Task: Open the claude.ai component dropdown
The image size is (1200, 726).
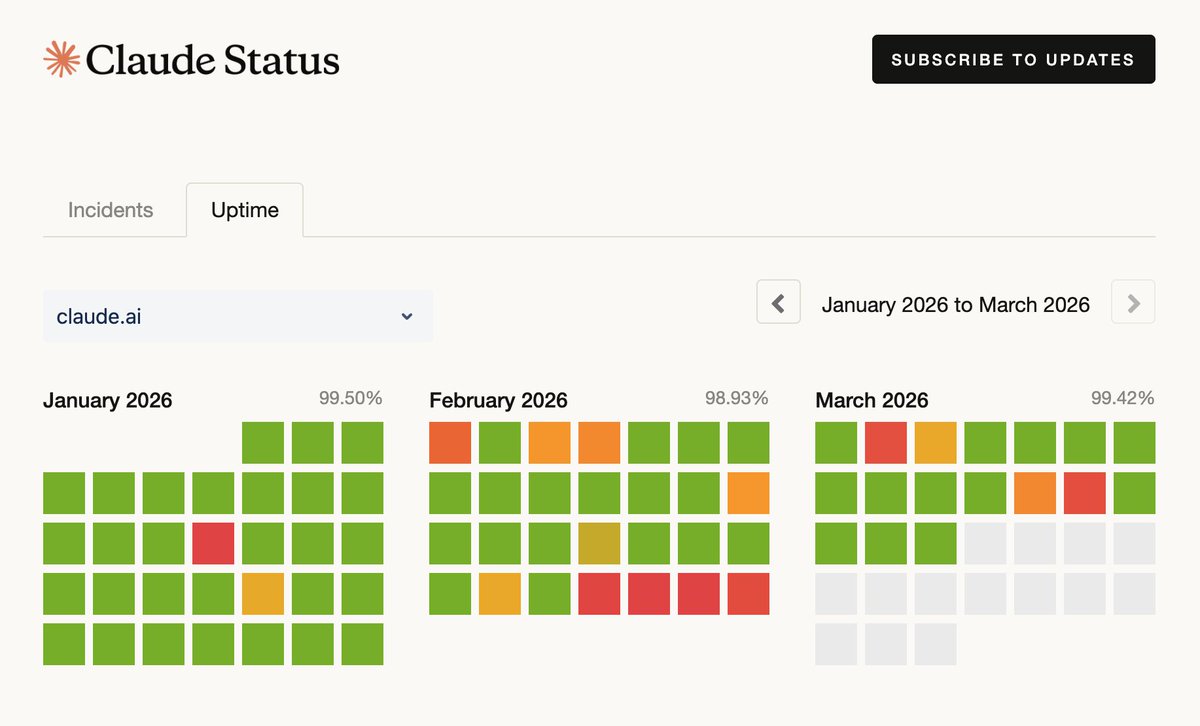Action: [238, 316]
